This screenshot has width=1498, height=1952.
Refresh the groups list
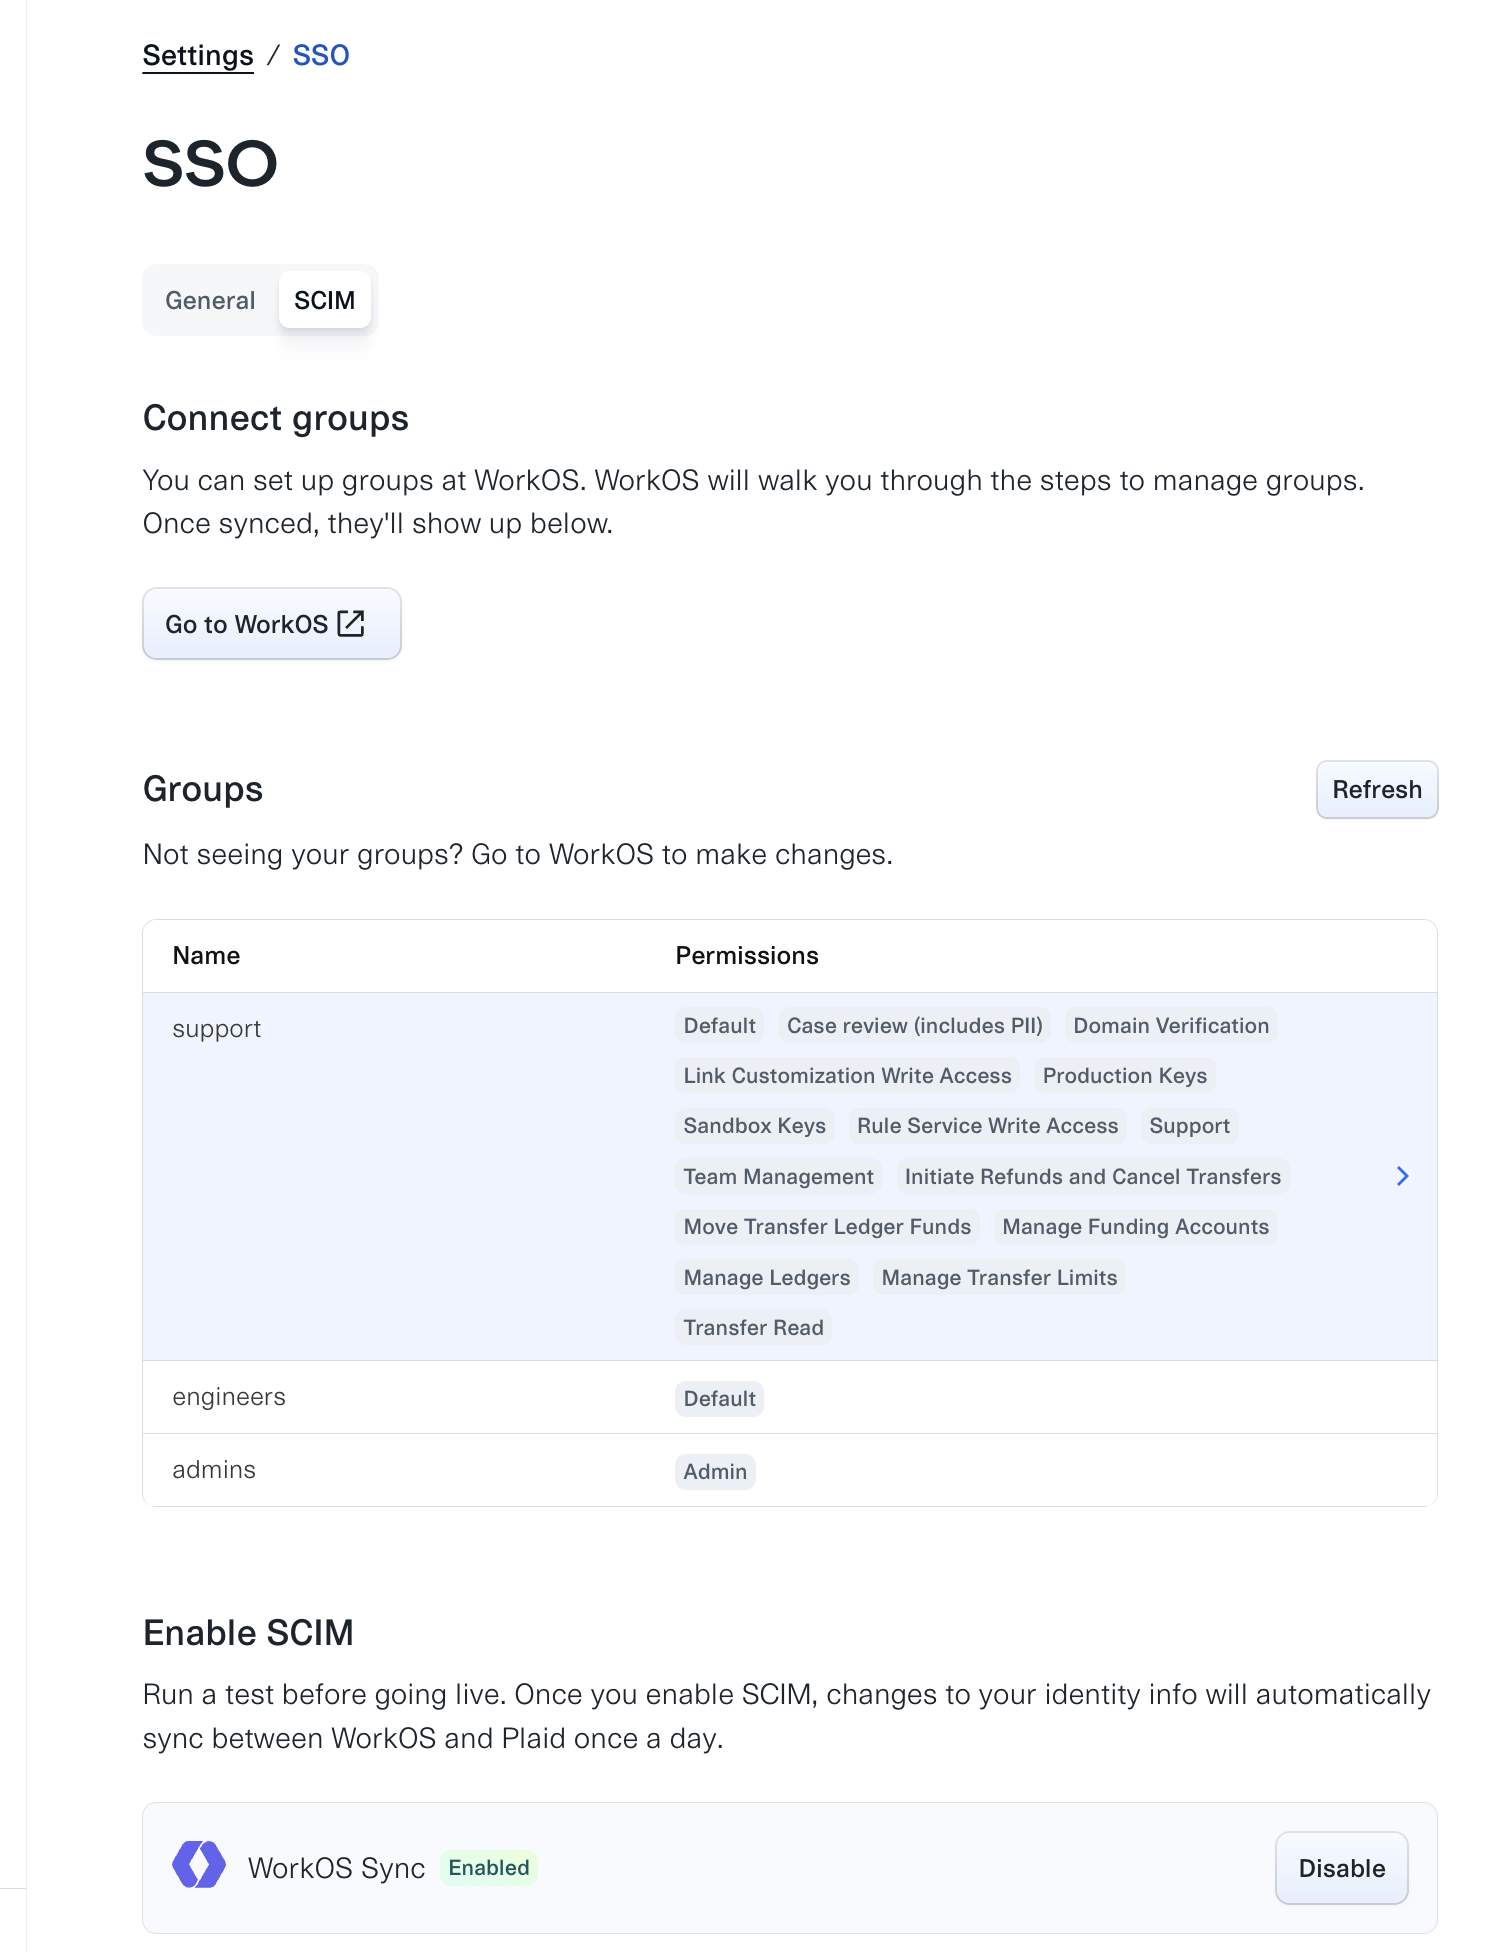(1376, 789)
